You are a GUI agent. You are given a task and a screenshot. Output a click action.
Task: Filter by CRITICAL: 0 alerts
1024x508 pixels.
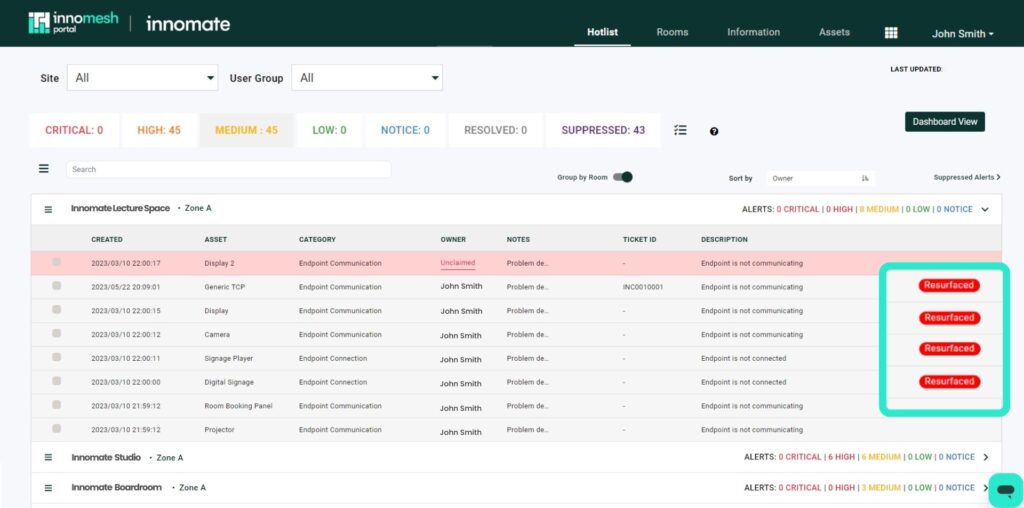pyautogui.click(x=74, y=130)
